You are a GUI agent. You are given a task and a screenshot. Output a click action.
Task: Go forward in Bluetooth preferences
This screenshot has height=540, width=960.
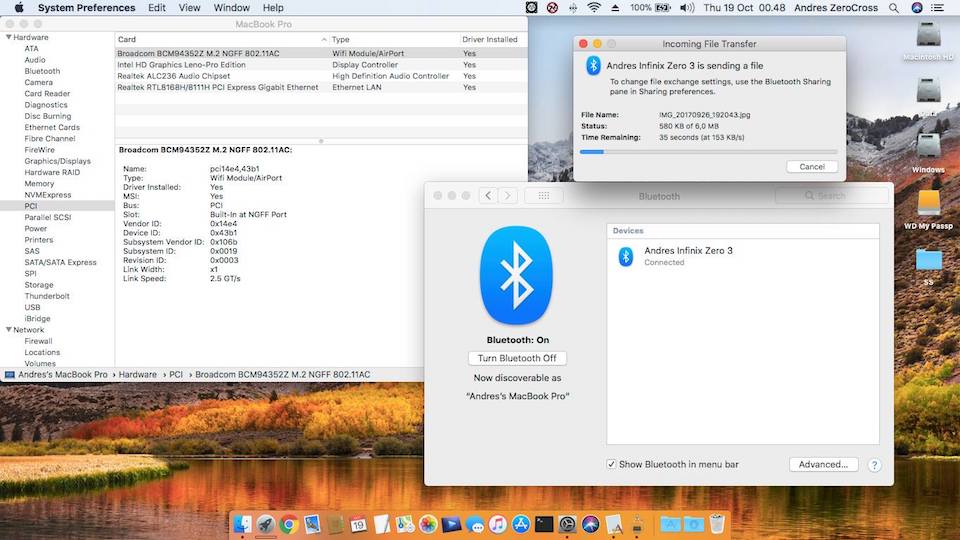[508, 195]
